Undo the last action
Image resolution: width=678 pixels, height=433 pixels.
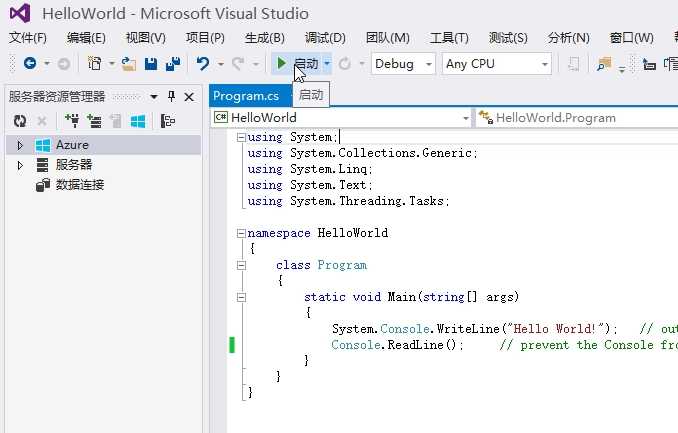click(203, 64)
